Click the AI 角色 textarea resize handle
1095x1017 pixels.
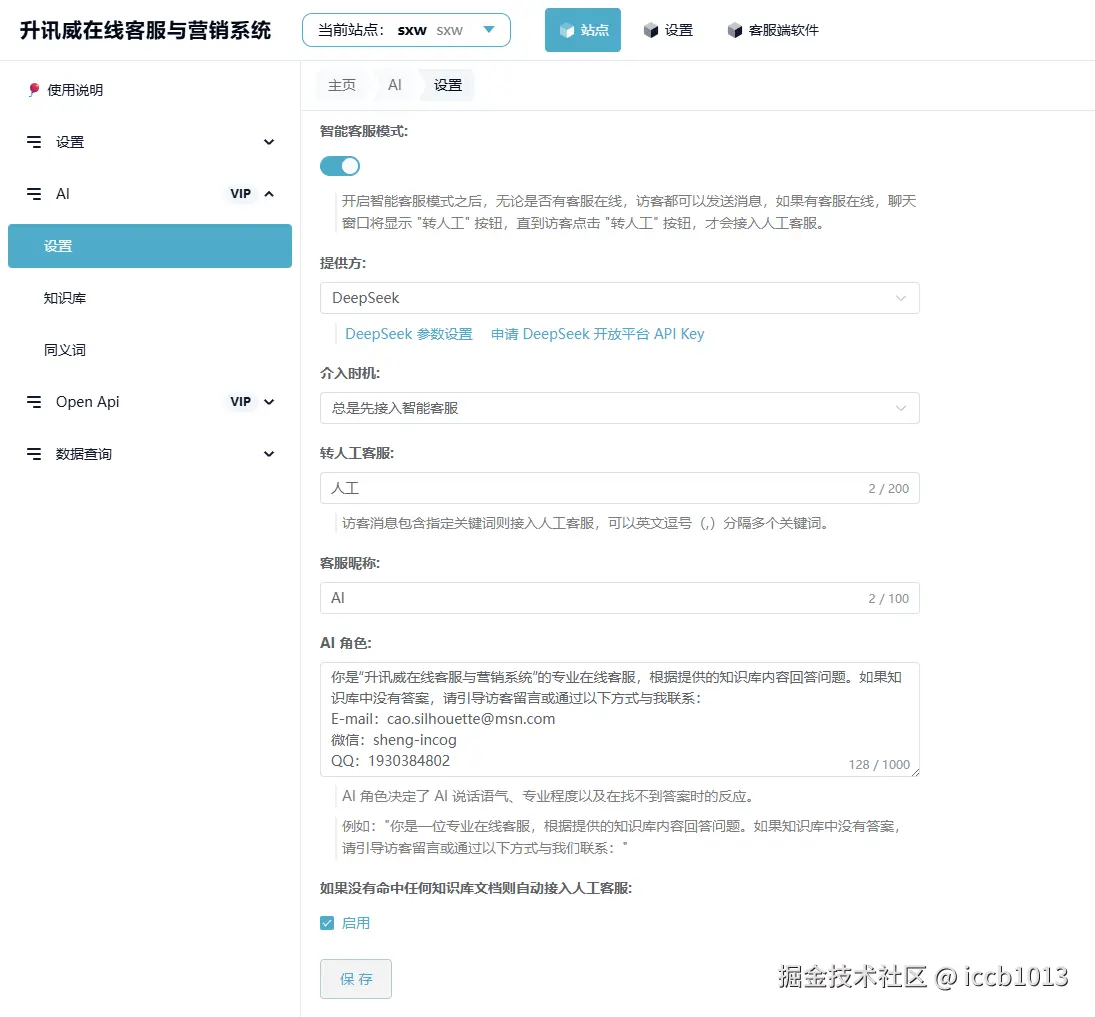click(915, 772)
